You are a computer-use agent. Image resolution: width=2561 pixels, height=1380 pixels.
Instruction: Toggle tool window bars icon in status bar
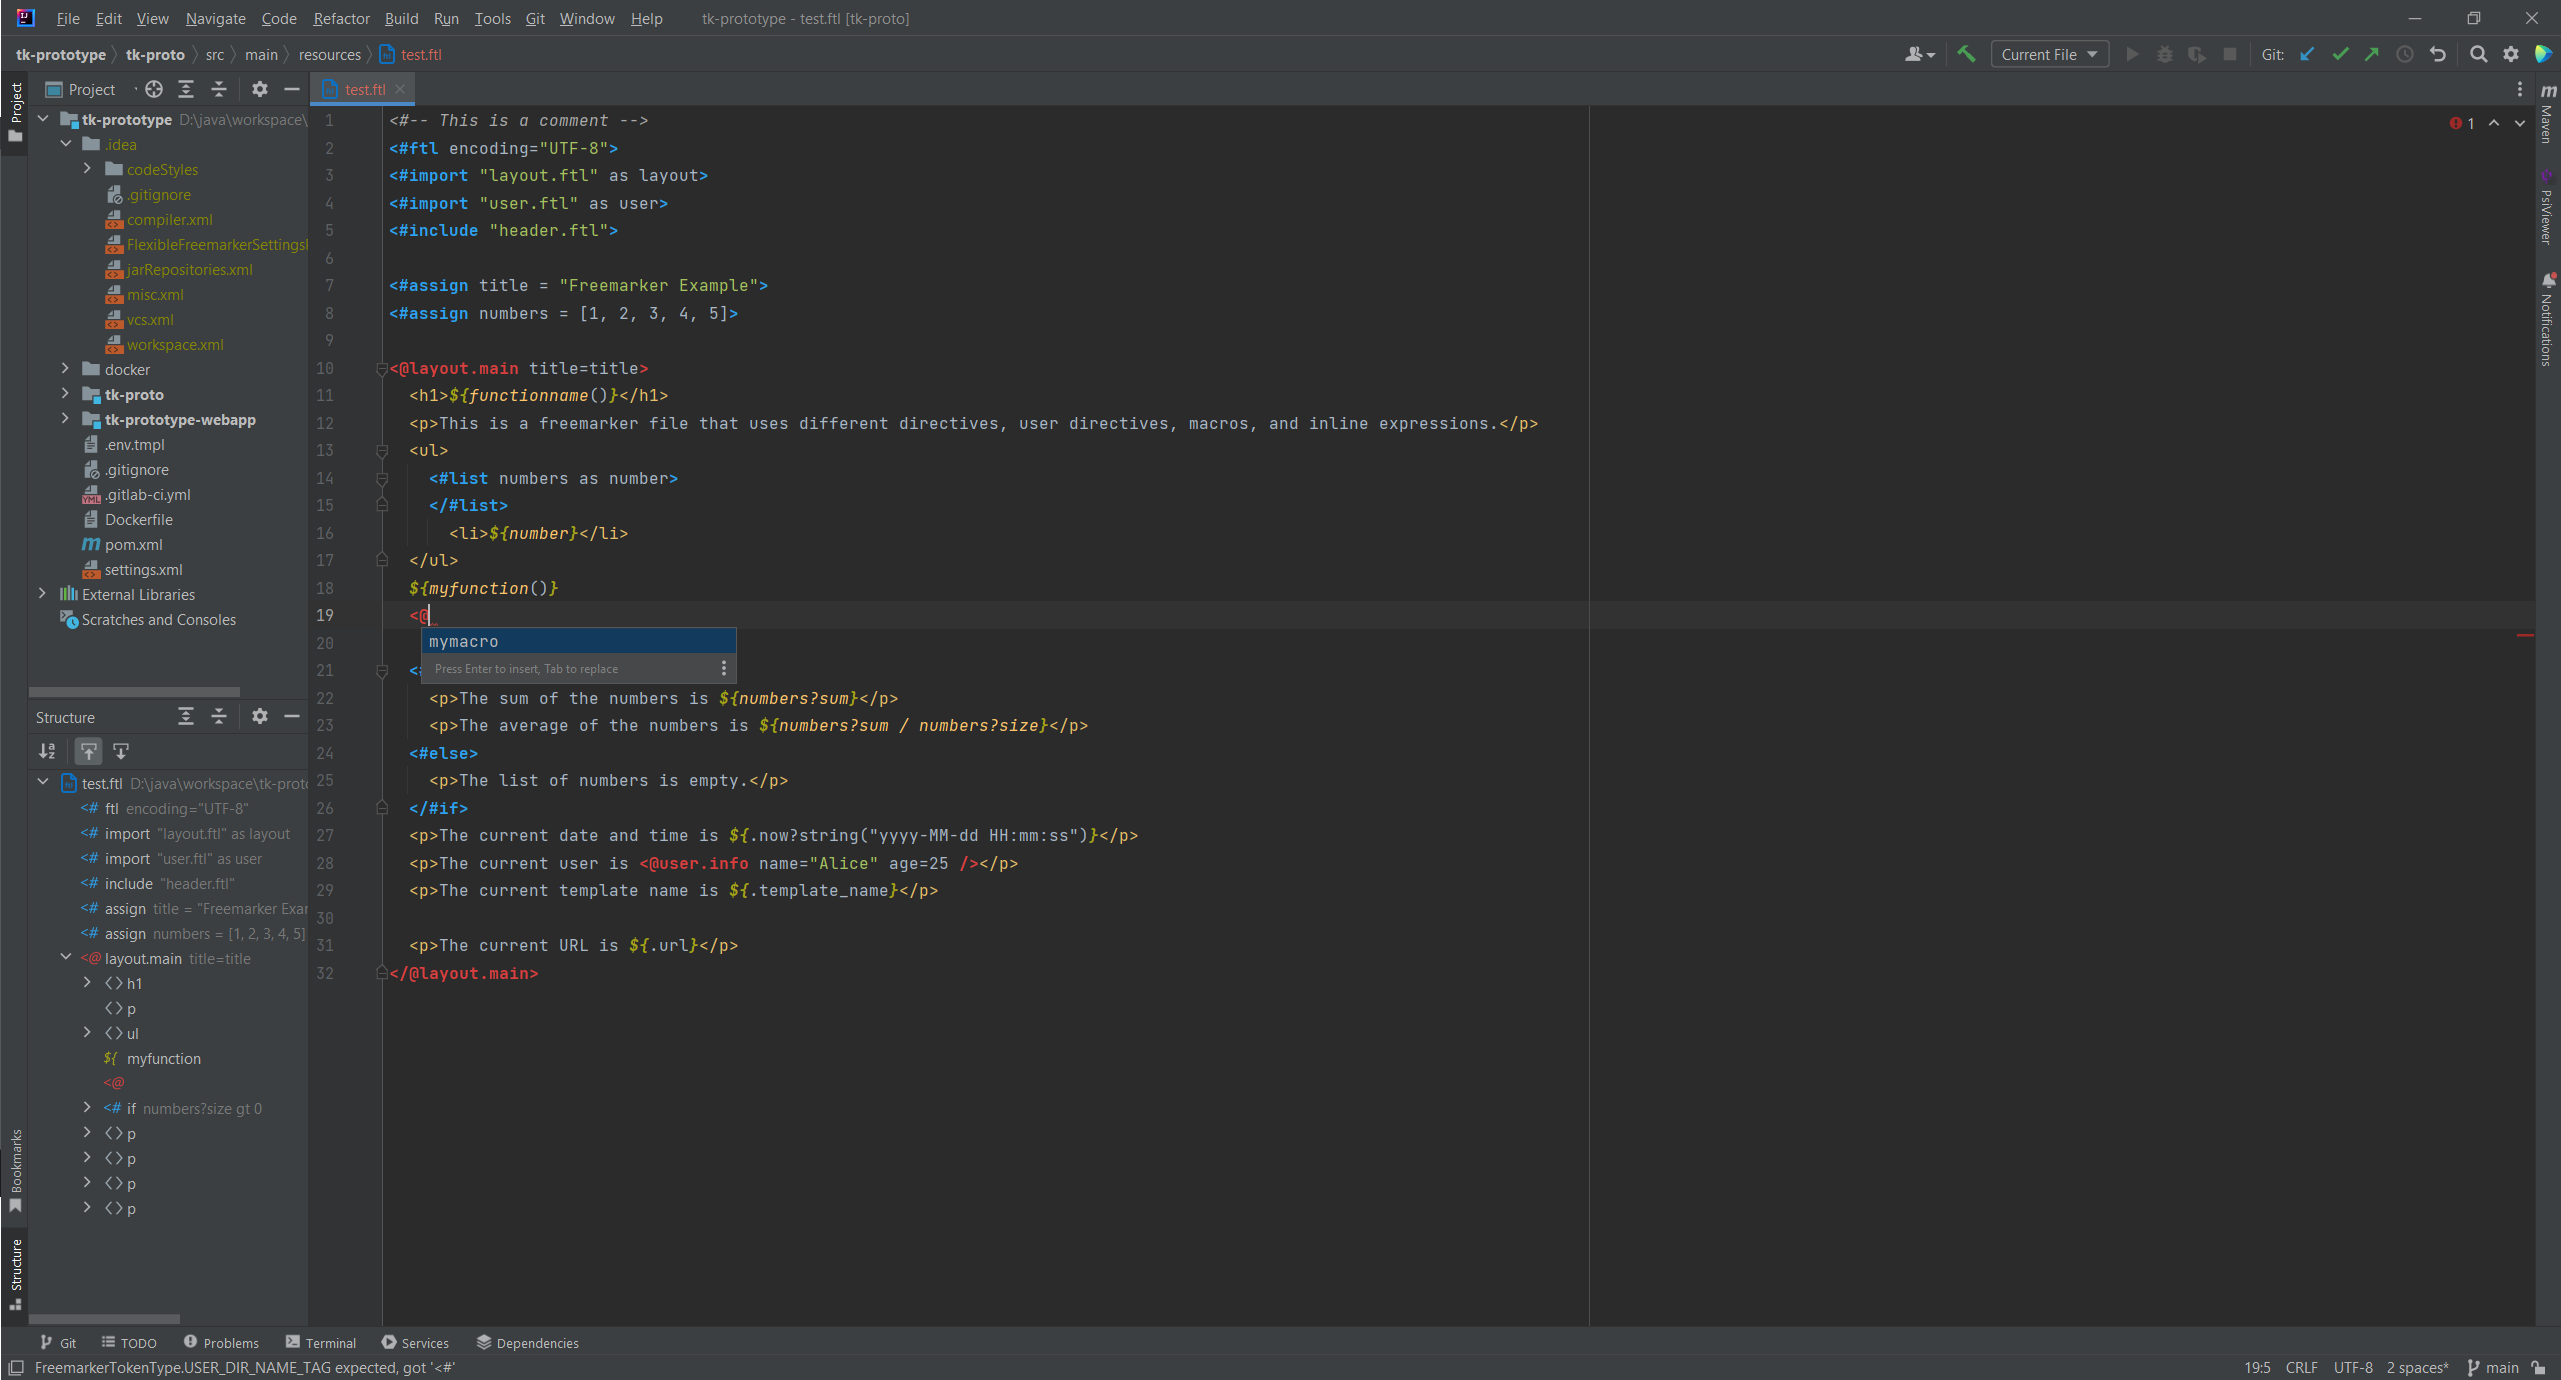pos(15,1367)
